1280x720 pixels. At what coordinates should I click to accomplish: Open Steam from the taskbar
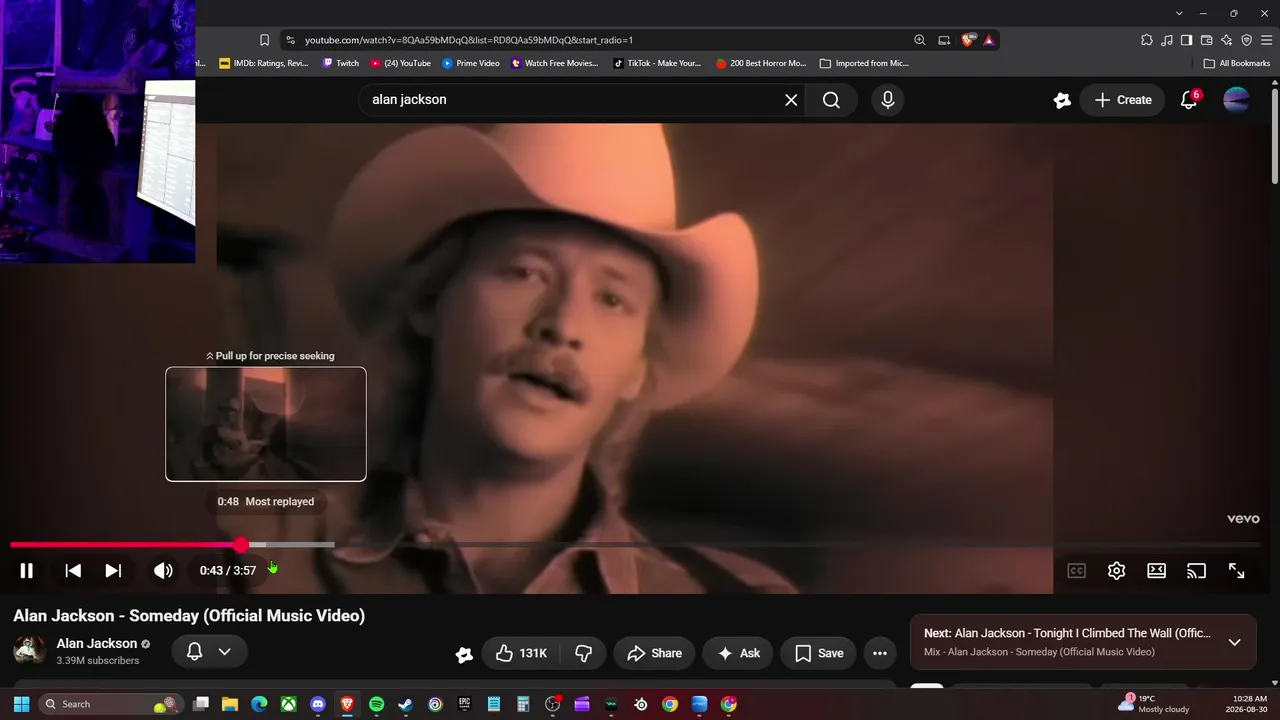coord(405,704)
